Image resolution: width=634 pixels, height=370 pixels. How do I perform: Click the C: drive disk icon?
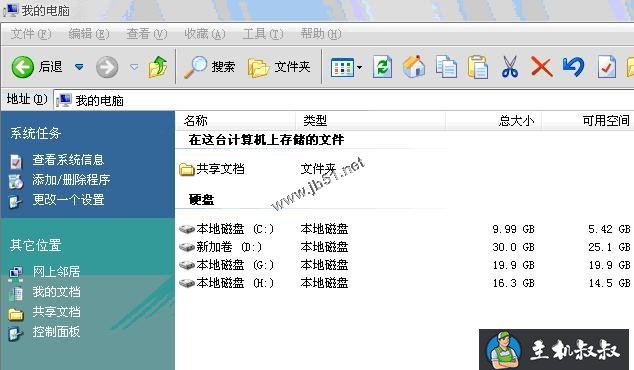pos(187,229)
